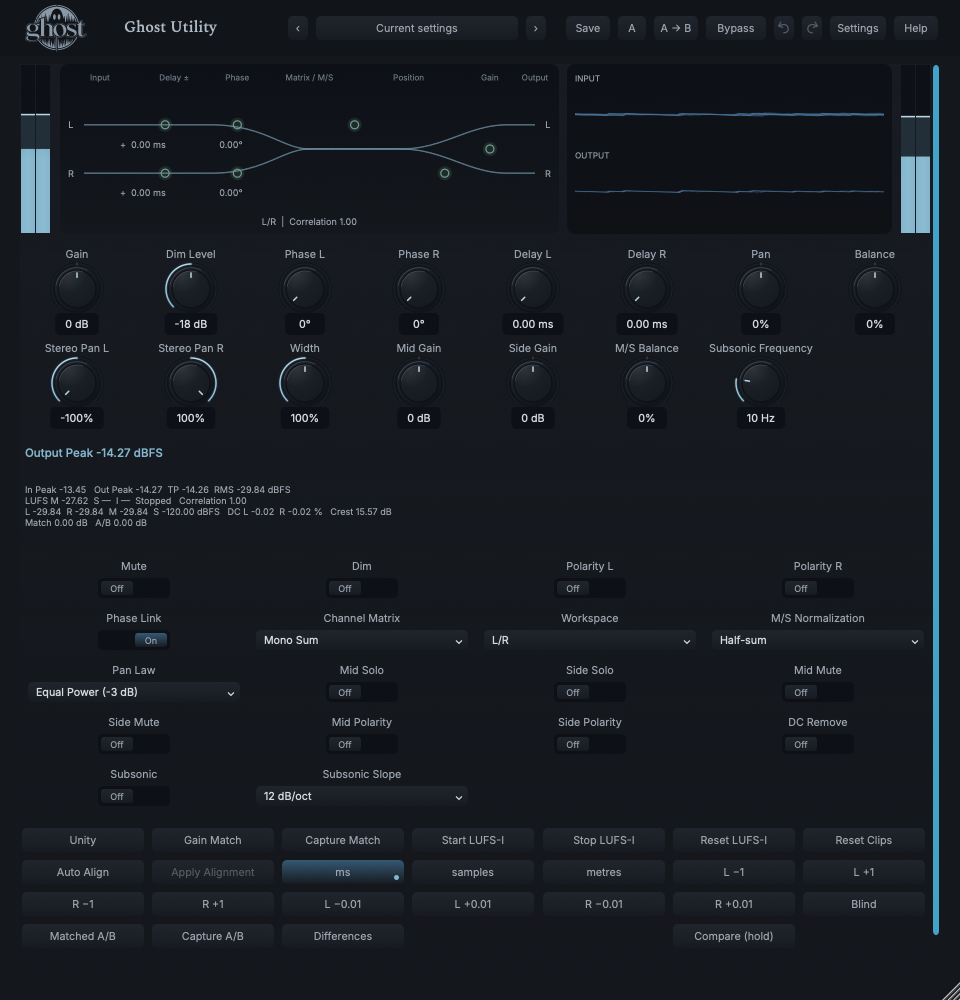Click the Save button
The width and height of the screenshot is (960, 1000).
click(587, 28)
